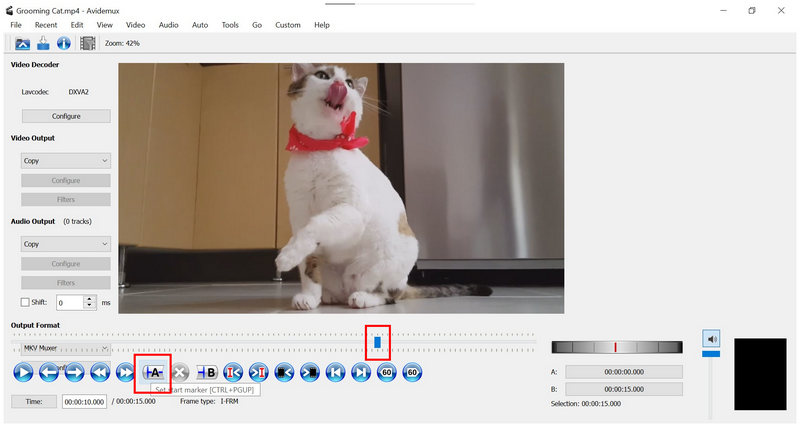Expand the Video Output Copy dropdown
This screenshot has height=427, width=800.
[66, 161]
